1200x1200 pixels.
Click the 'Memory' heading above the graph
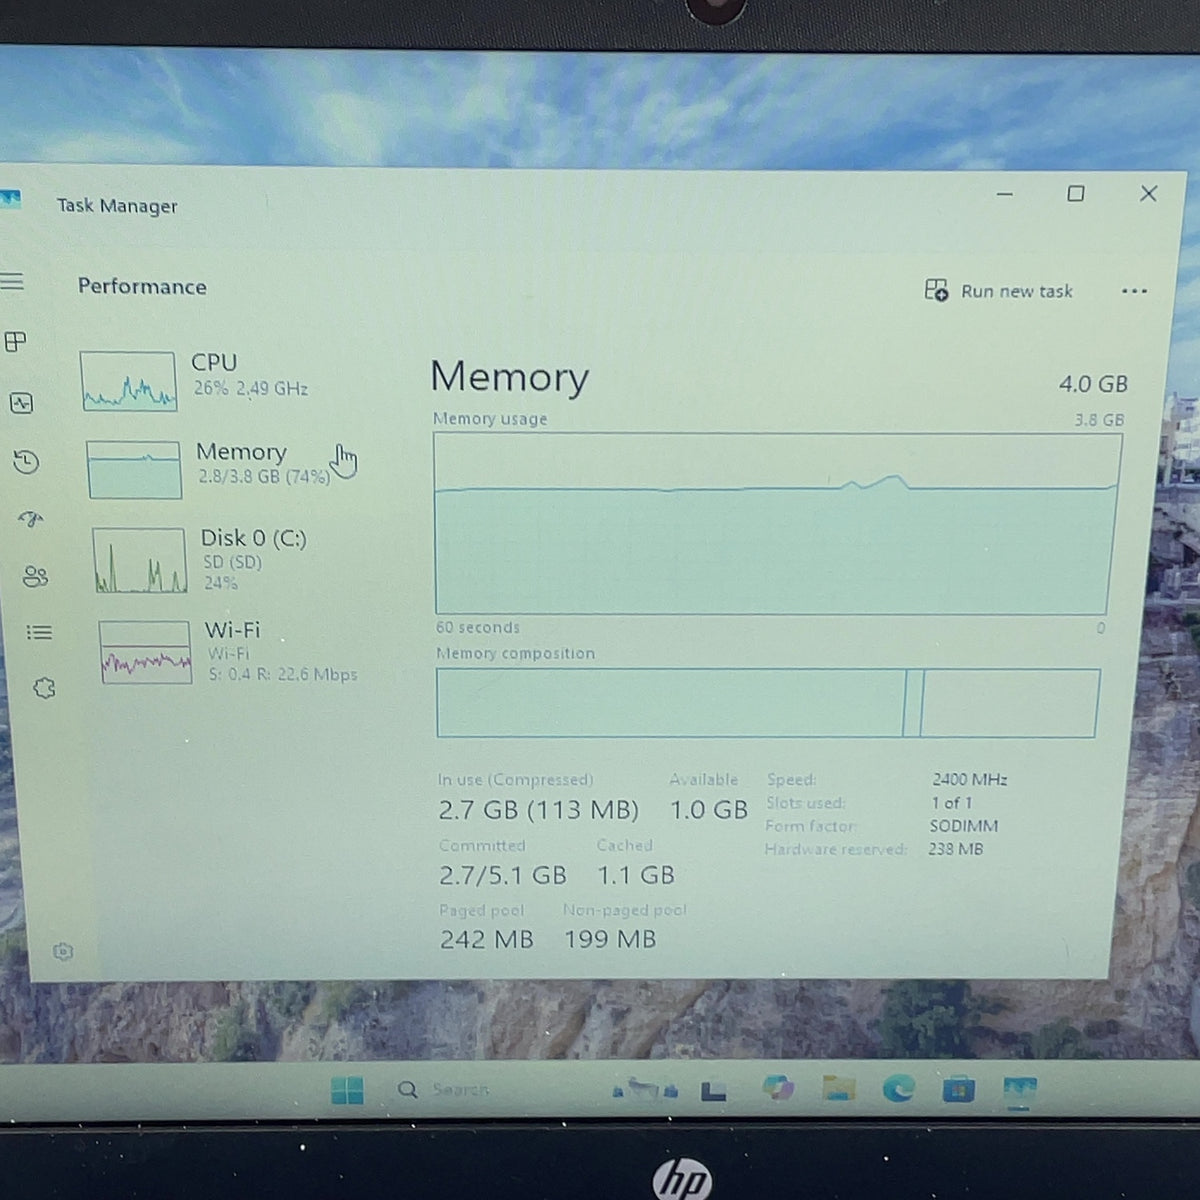(510, 377)
